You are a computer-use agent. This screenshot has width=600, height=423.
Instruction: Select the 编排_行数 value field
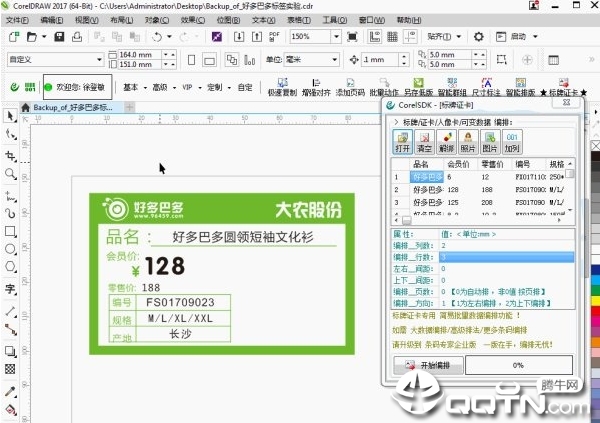pyautogui.click(x=507, y=257)
